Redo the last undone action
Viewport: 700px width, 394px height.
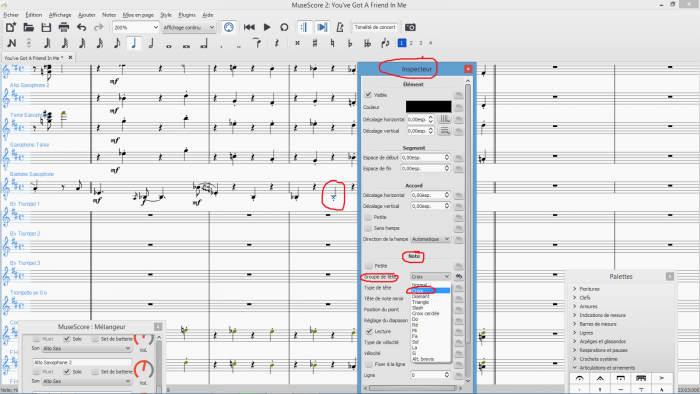pyautogui.click(x=99, y=27)
